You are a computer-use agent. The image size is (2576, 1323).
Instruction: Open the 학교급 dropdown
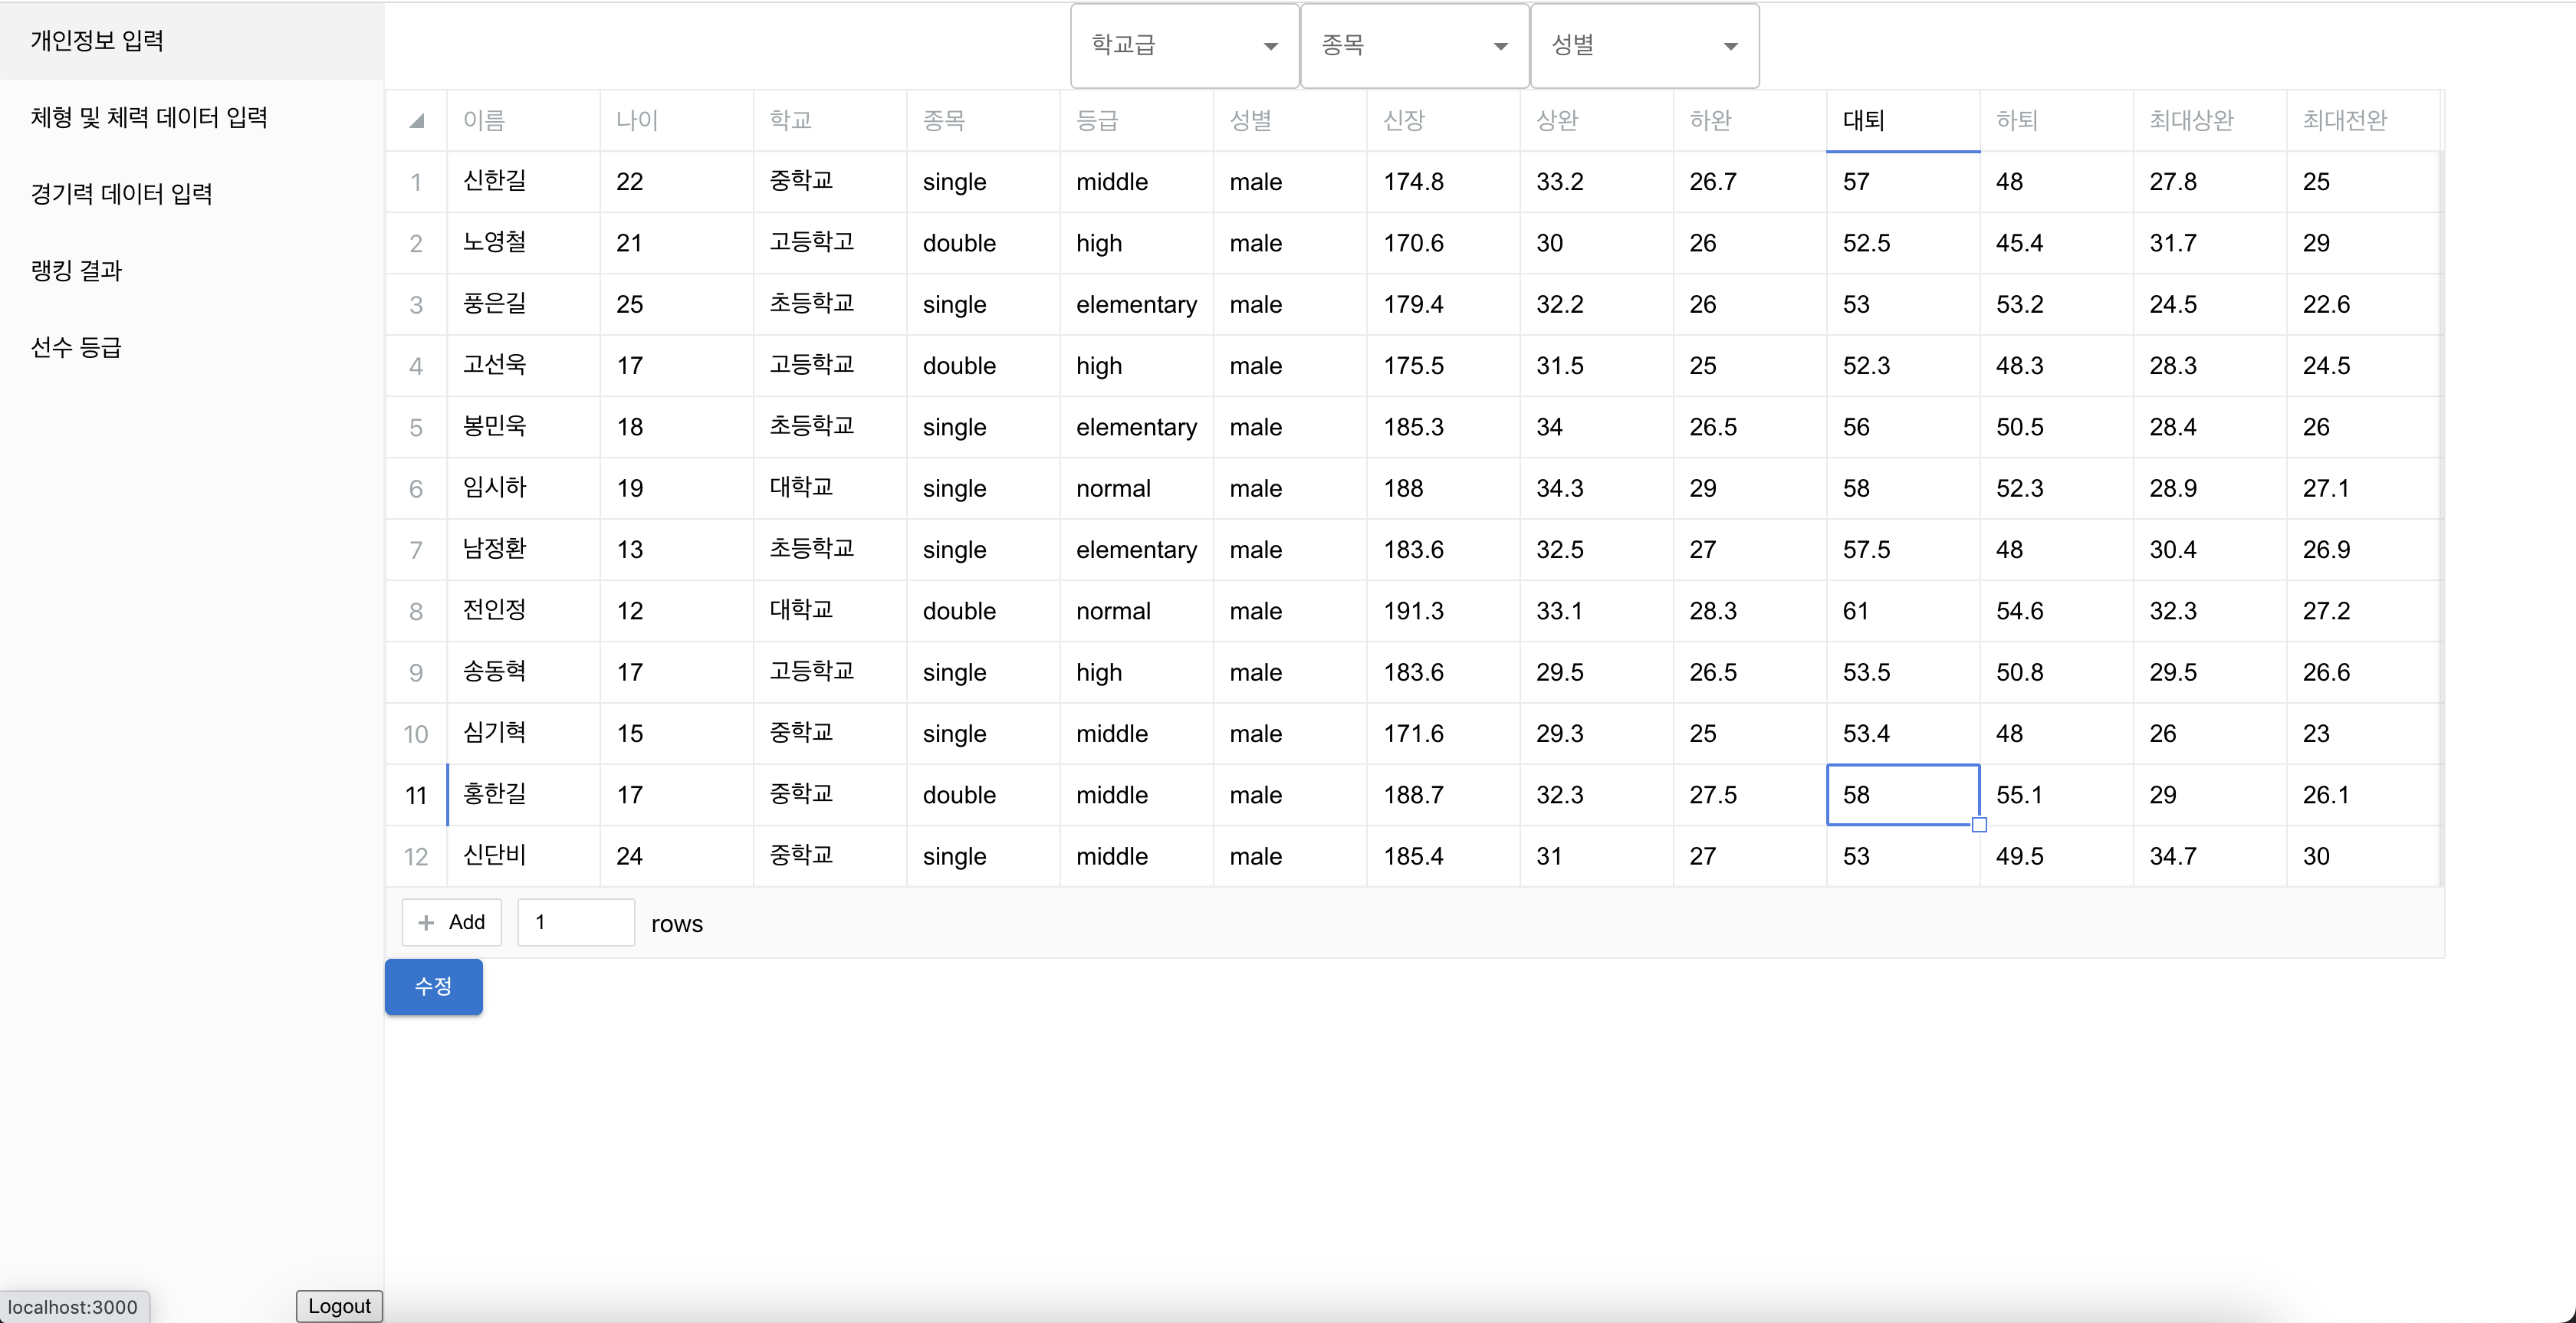point(1184,46)
